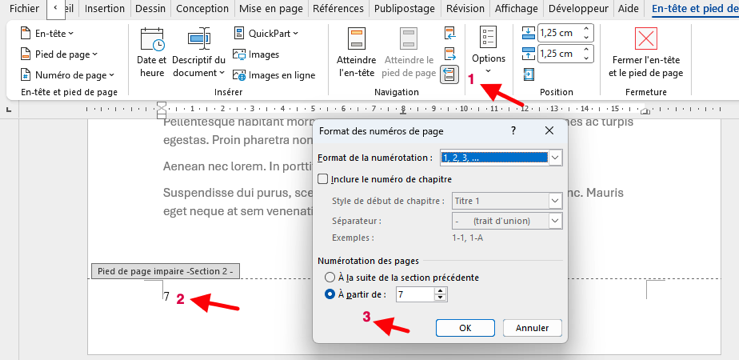739x360 pixels.
Task: Go to header with Atteindre l'en-tête
Action: pyautogui.click(x=356, y=53)
